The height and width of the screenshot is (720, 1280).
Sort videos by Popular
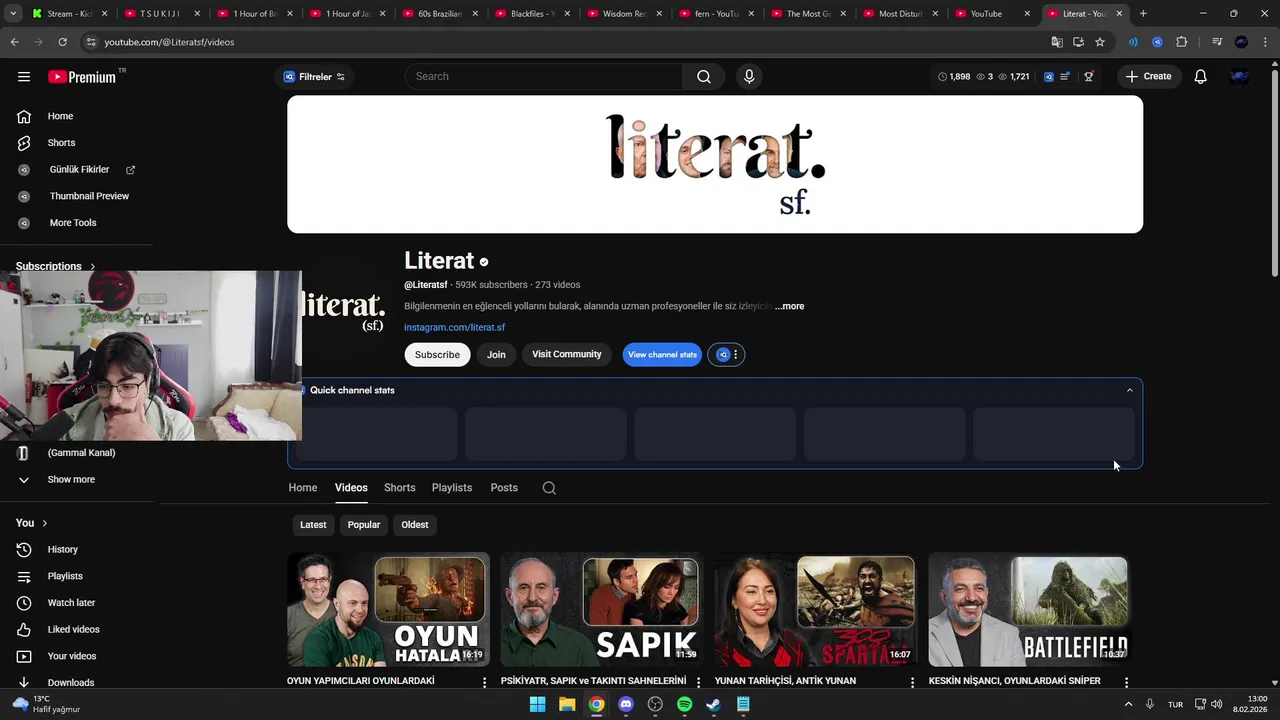[364, 525]
